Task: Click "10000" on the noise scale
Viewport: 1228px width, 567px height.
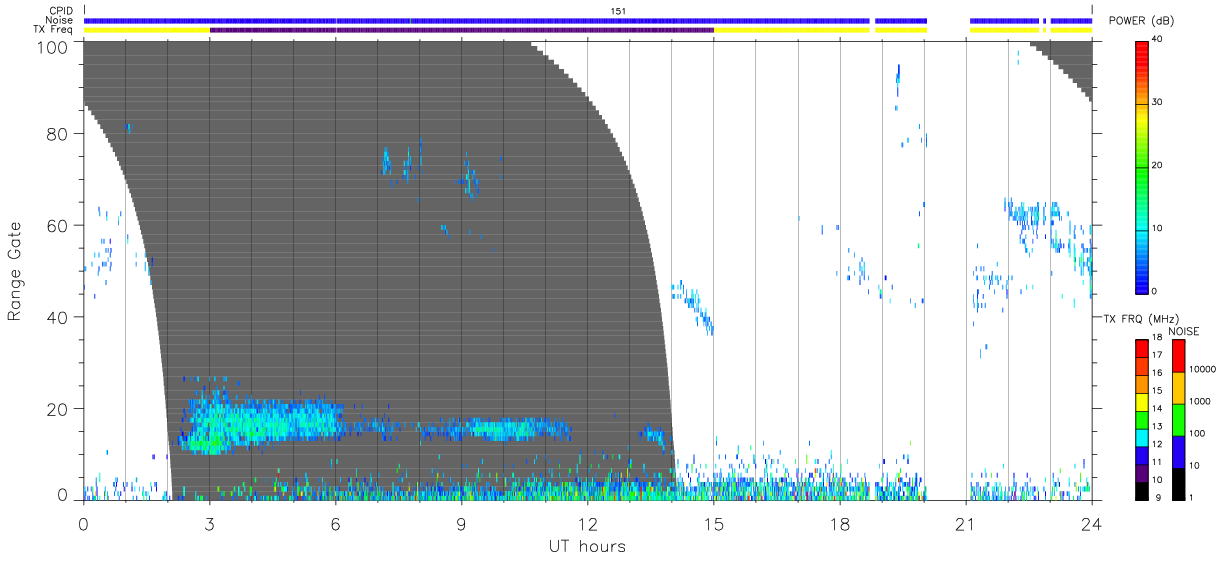Action: pos(1204,368)
